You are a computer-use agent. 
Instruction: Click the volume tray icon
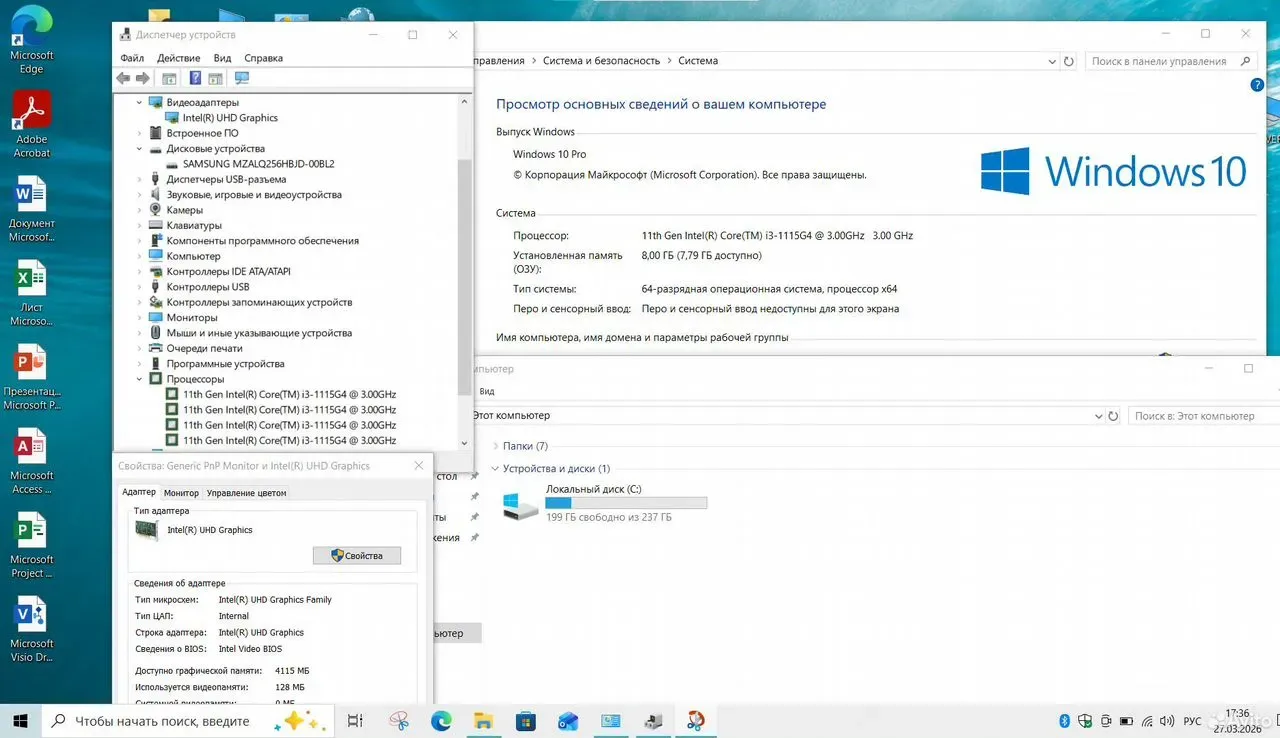tap(1169, 721)
